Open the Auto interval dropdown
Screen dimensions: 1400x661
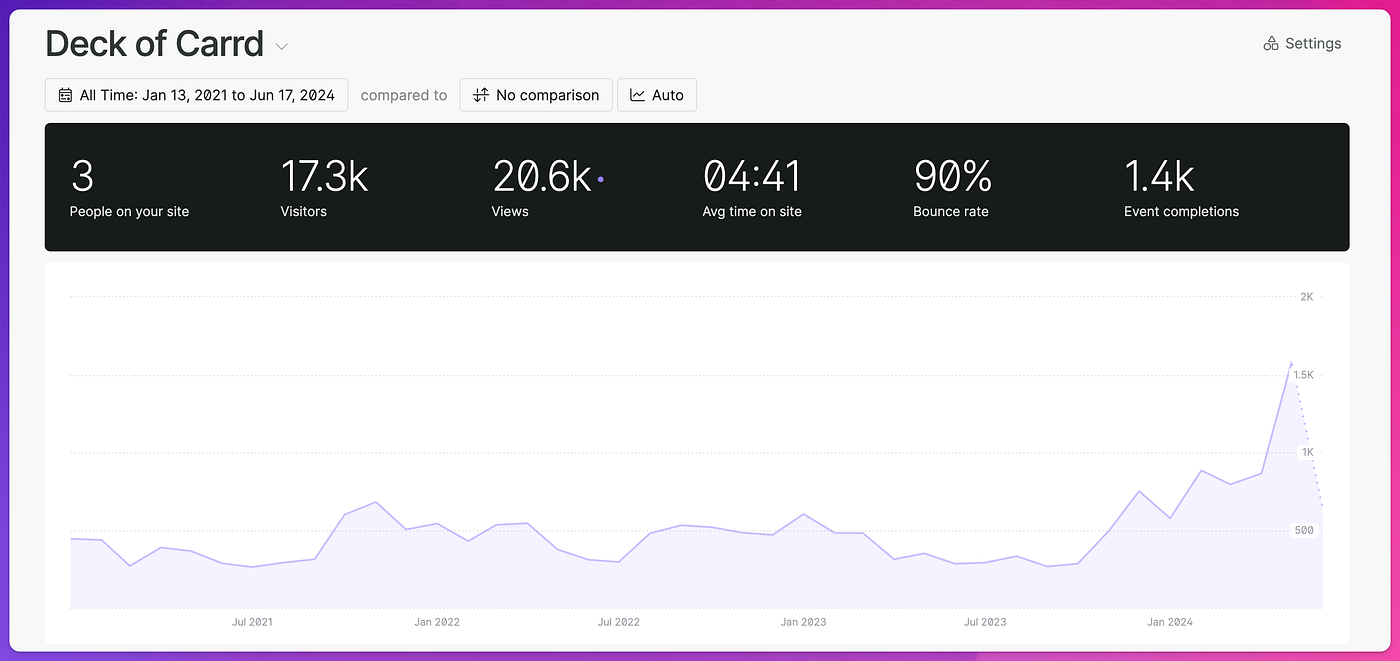tap(657, 95)
